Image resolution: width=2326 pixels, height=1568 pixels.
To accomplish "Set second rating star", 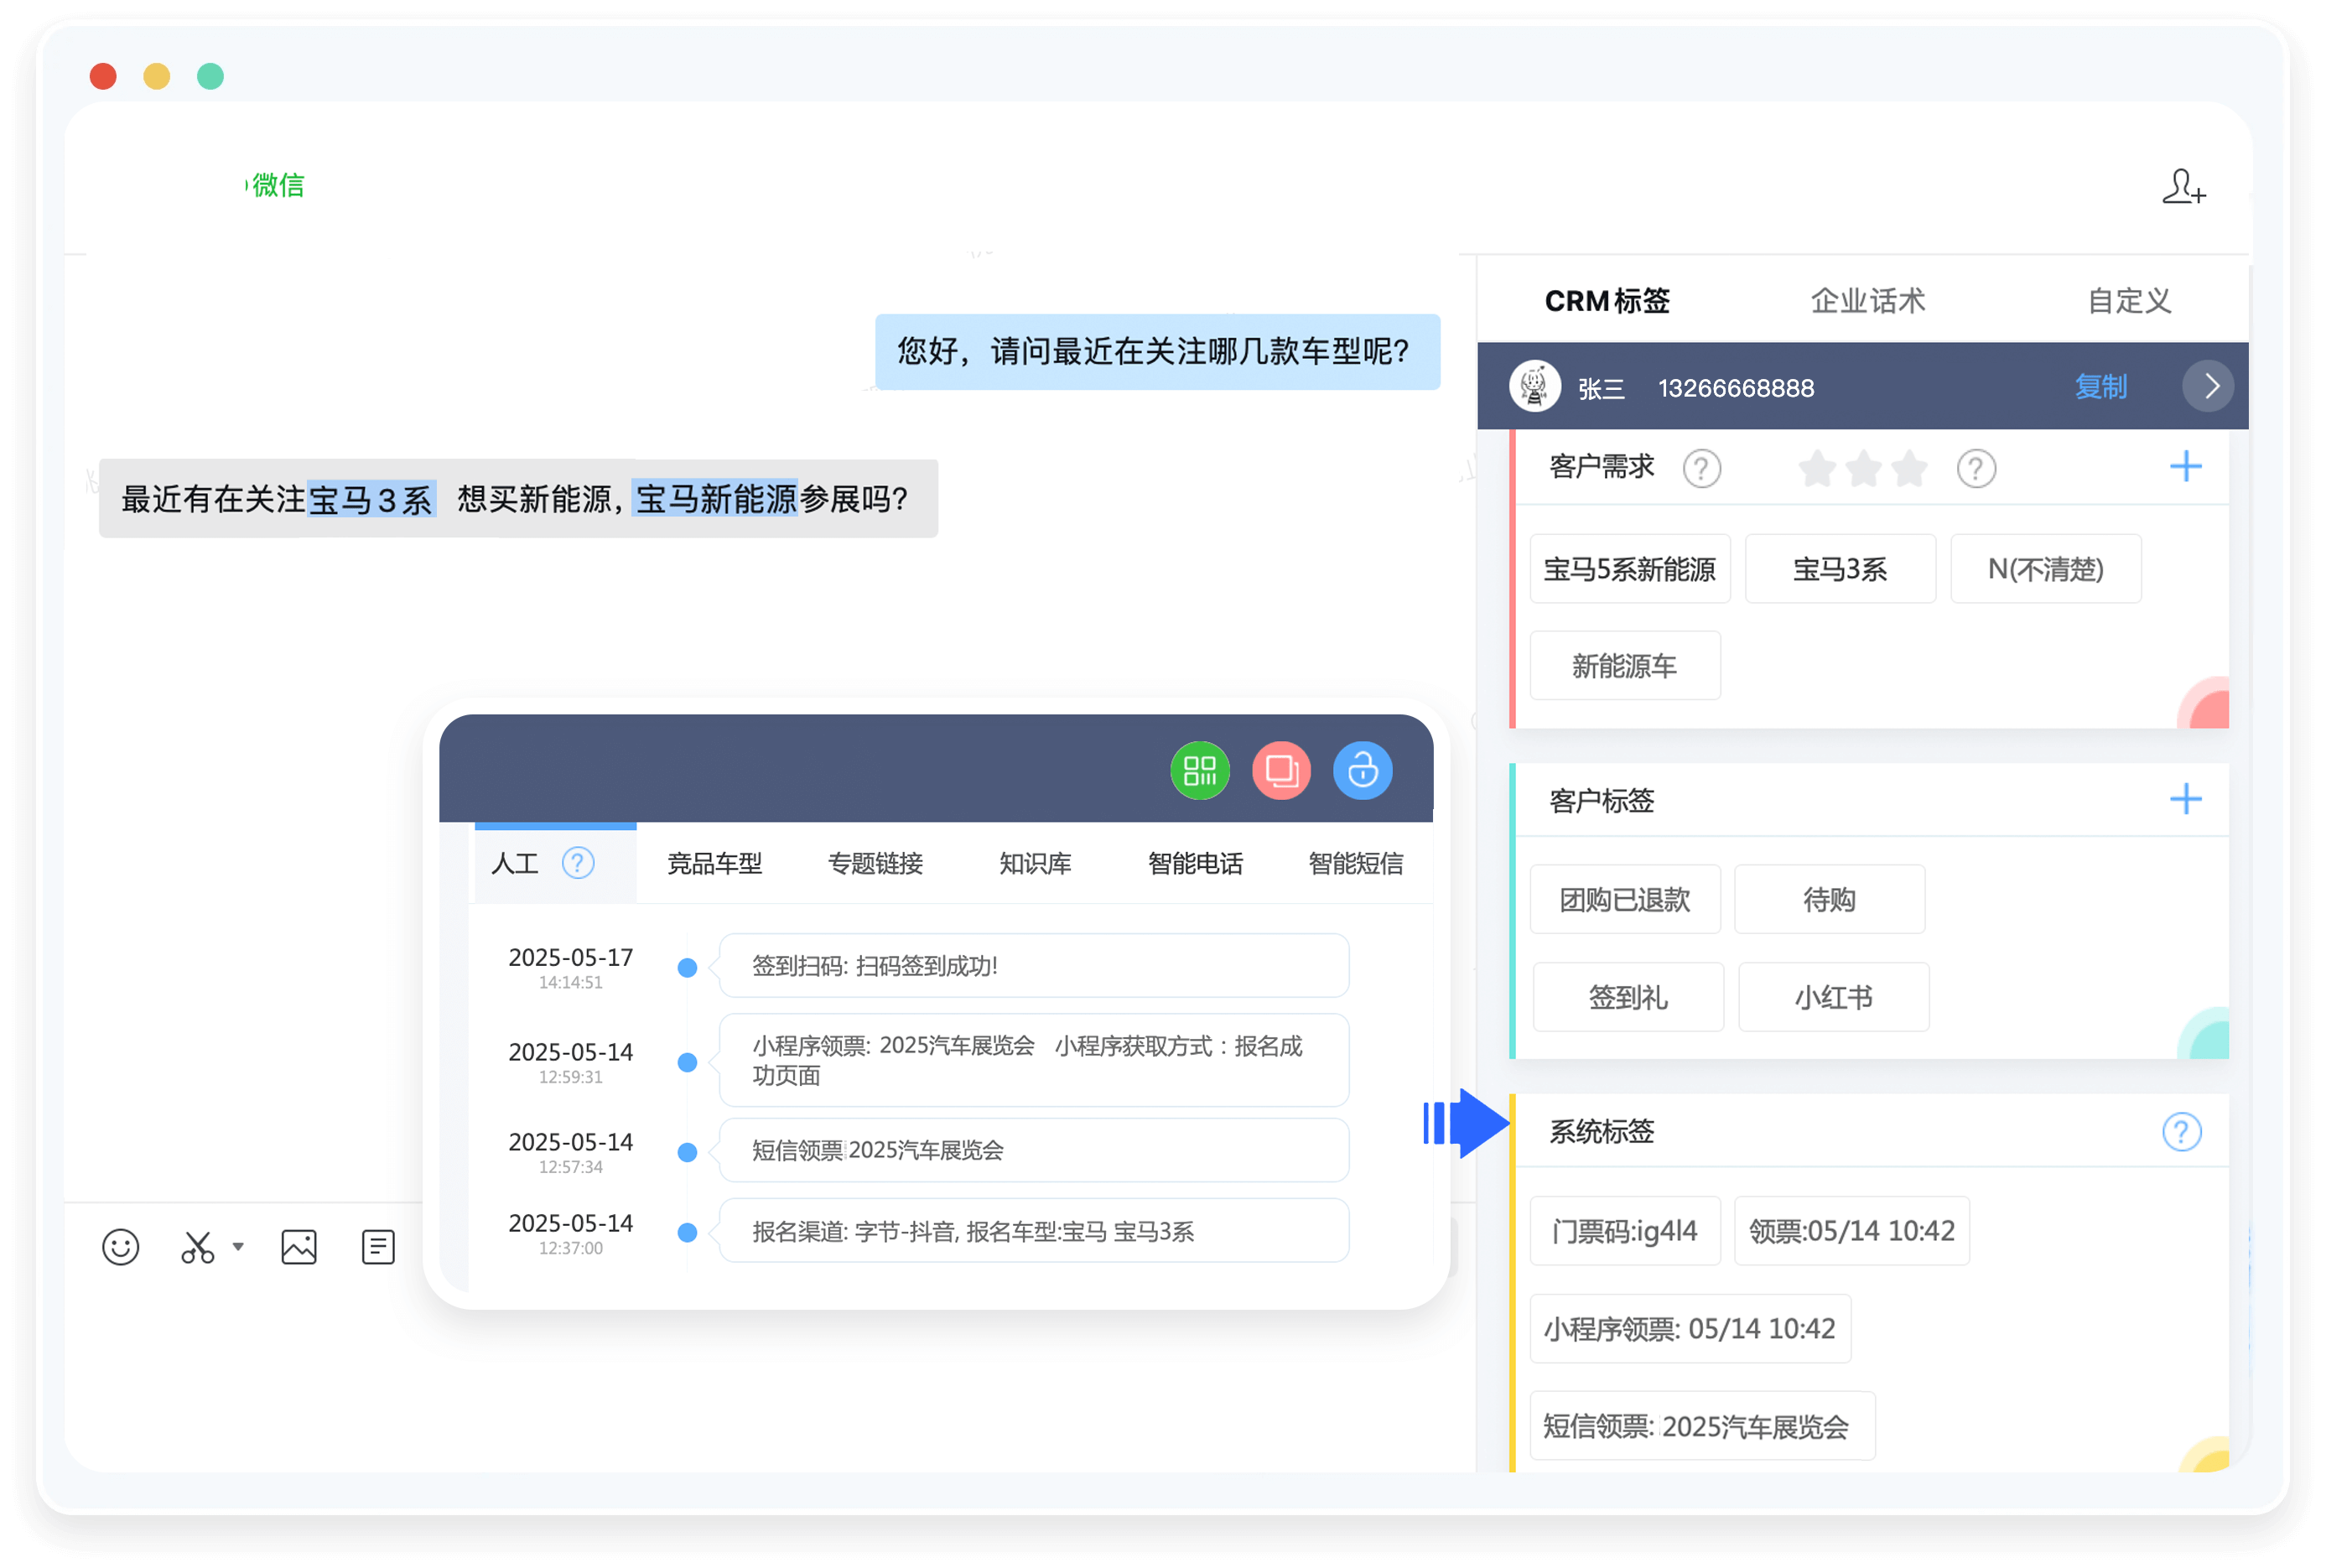I will click(x=1863, y=468).
